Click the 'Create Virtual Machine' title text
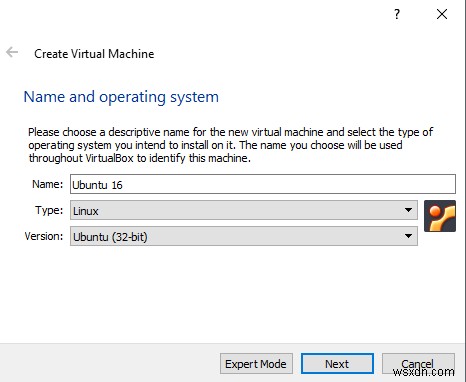This screenshot has height=382, width=466. (x=94, y=54)
